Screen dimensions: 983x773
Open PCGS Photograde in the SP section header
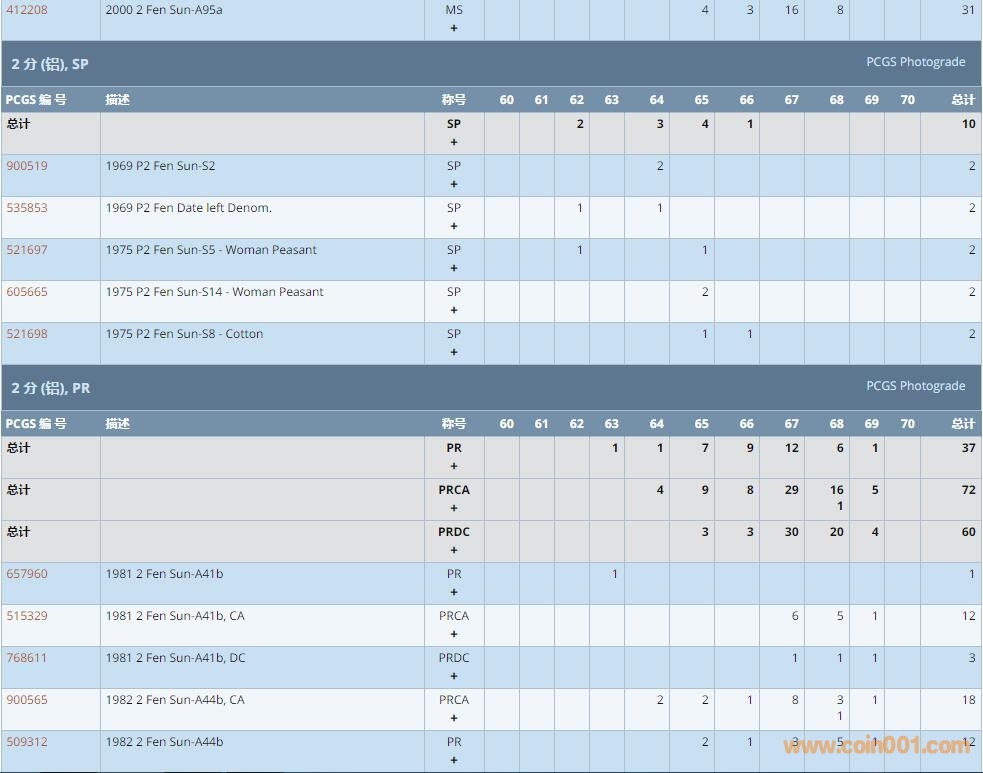pyautogui.click(x=915, y=62)
